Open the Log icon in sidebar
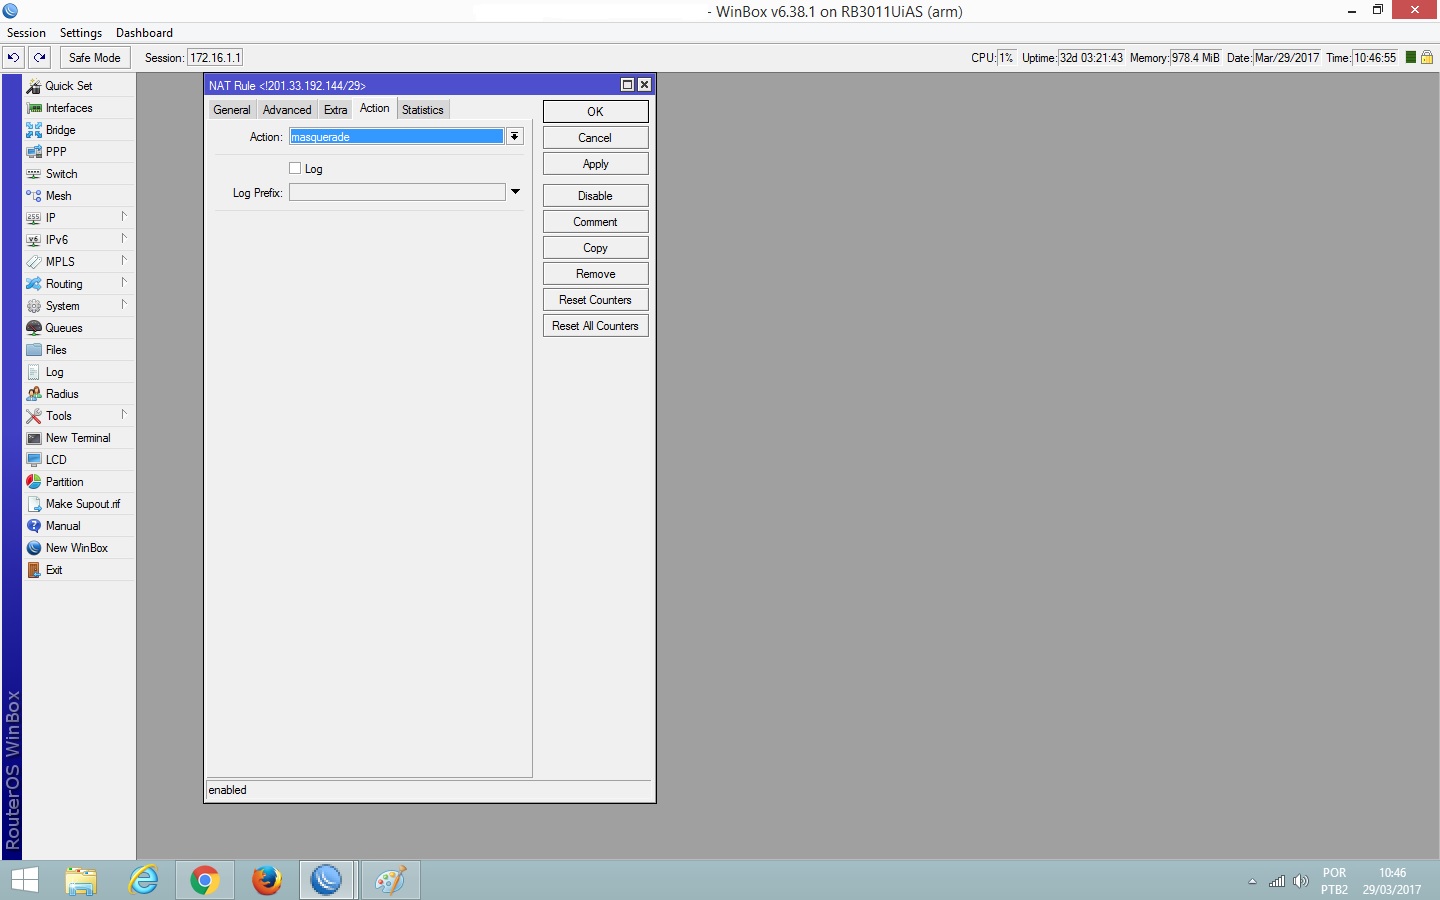Viewport: 1440px width, 900px height. click(x=34, y=372)
